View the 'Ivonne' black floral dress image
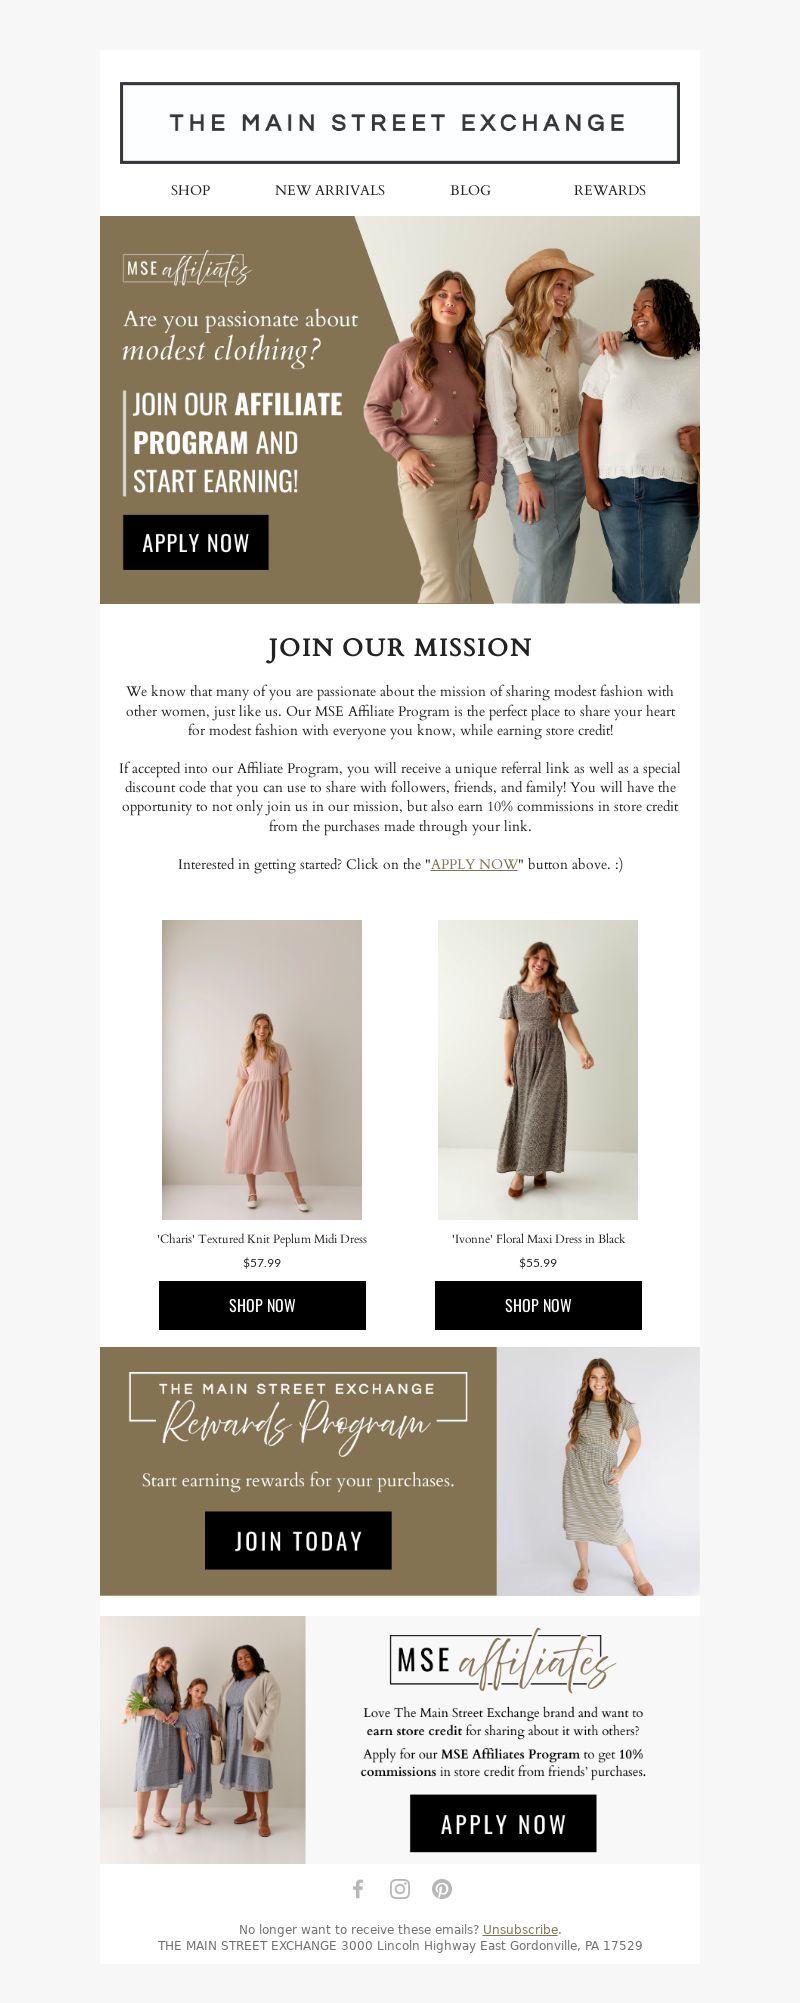The height and width of the screenshot is (2003, 800). tap(538, 1070)
